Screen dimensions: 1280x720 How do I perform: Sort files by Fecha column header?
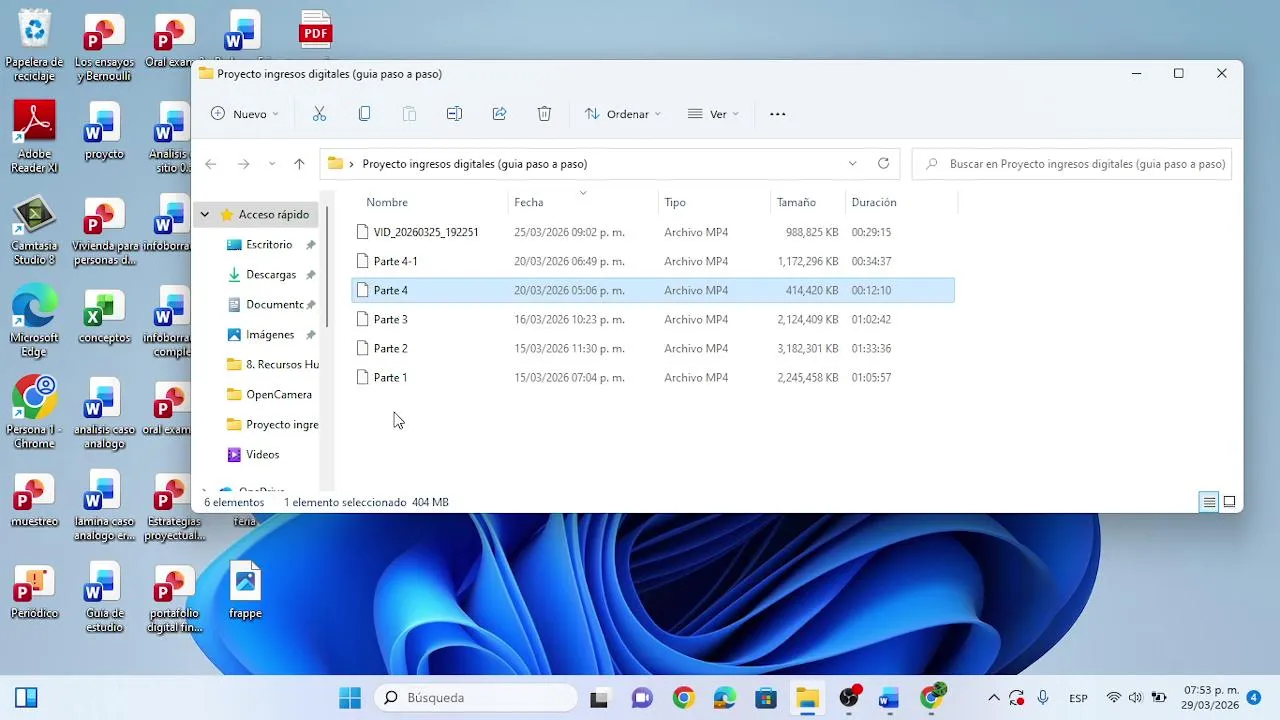coord(528,202)
